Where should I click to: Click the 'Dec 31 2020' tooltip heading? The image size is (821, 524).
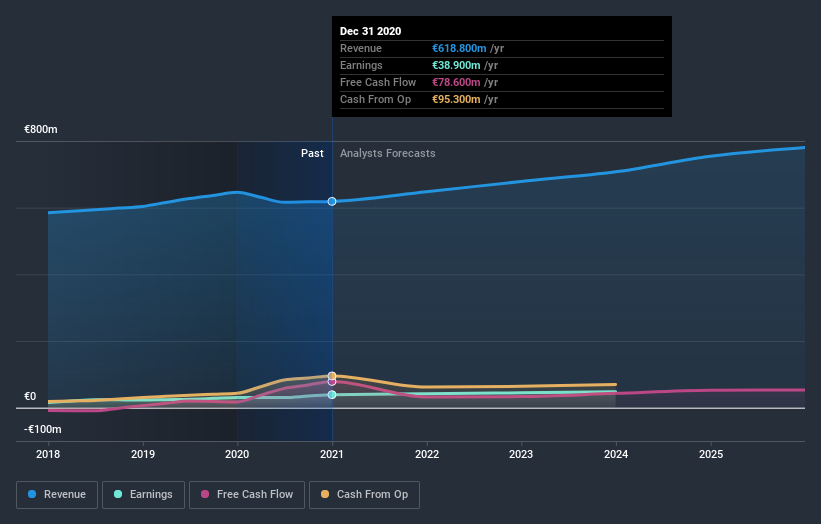tap(370, 31)
